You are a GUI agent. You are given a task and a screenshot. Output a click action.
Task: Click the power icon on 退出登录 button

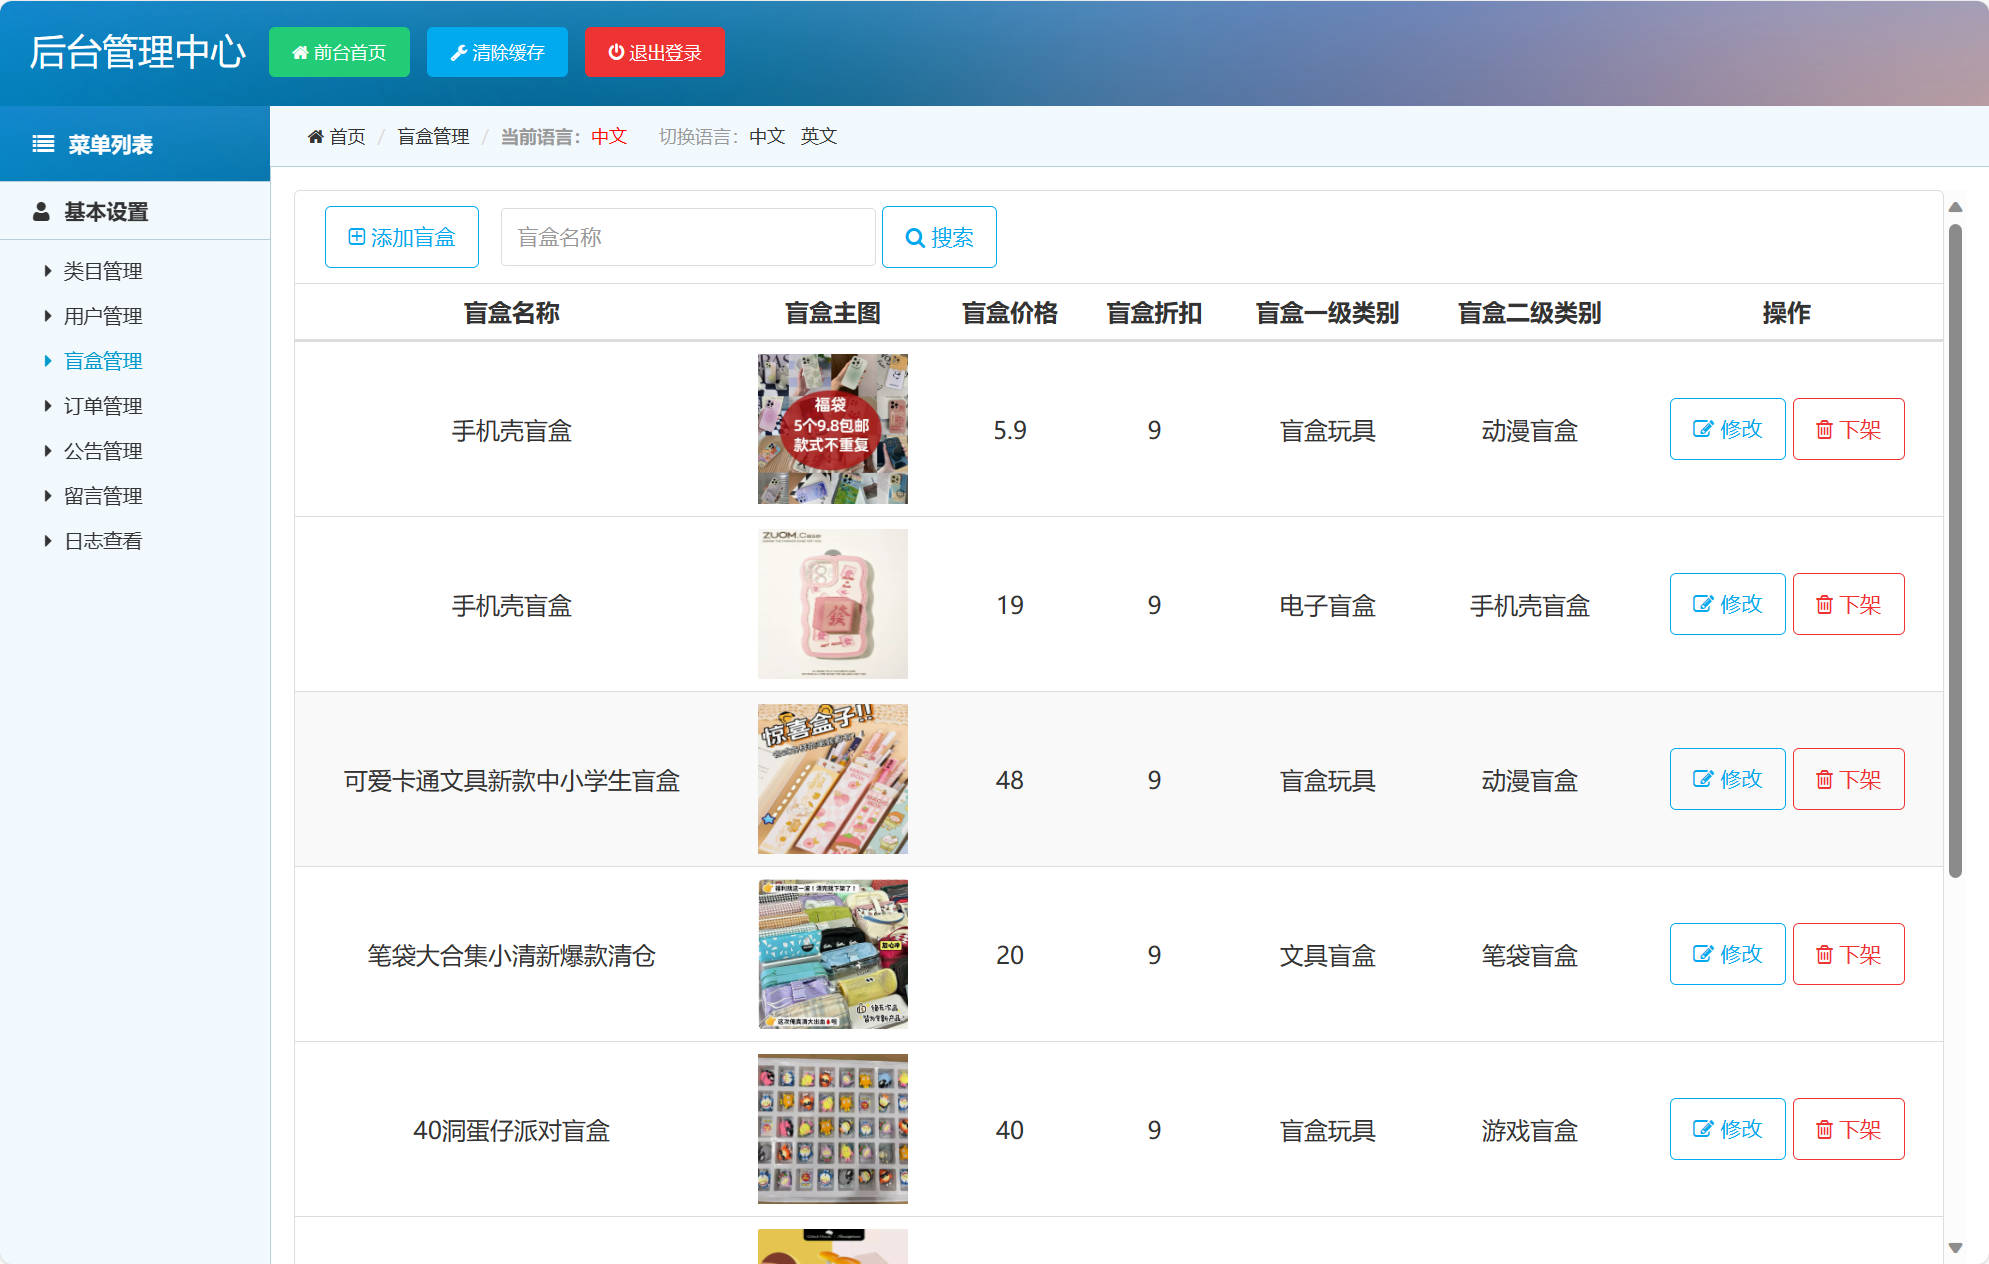[x=614, y=52]
